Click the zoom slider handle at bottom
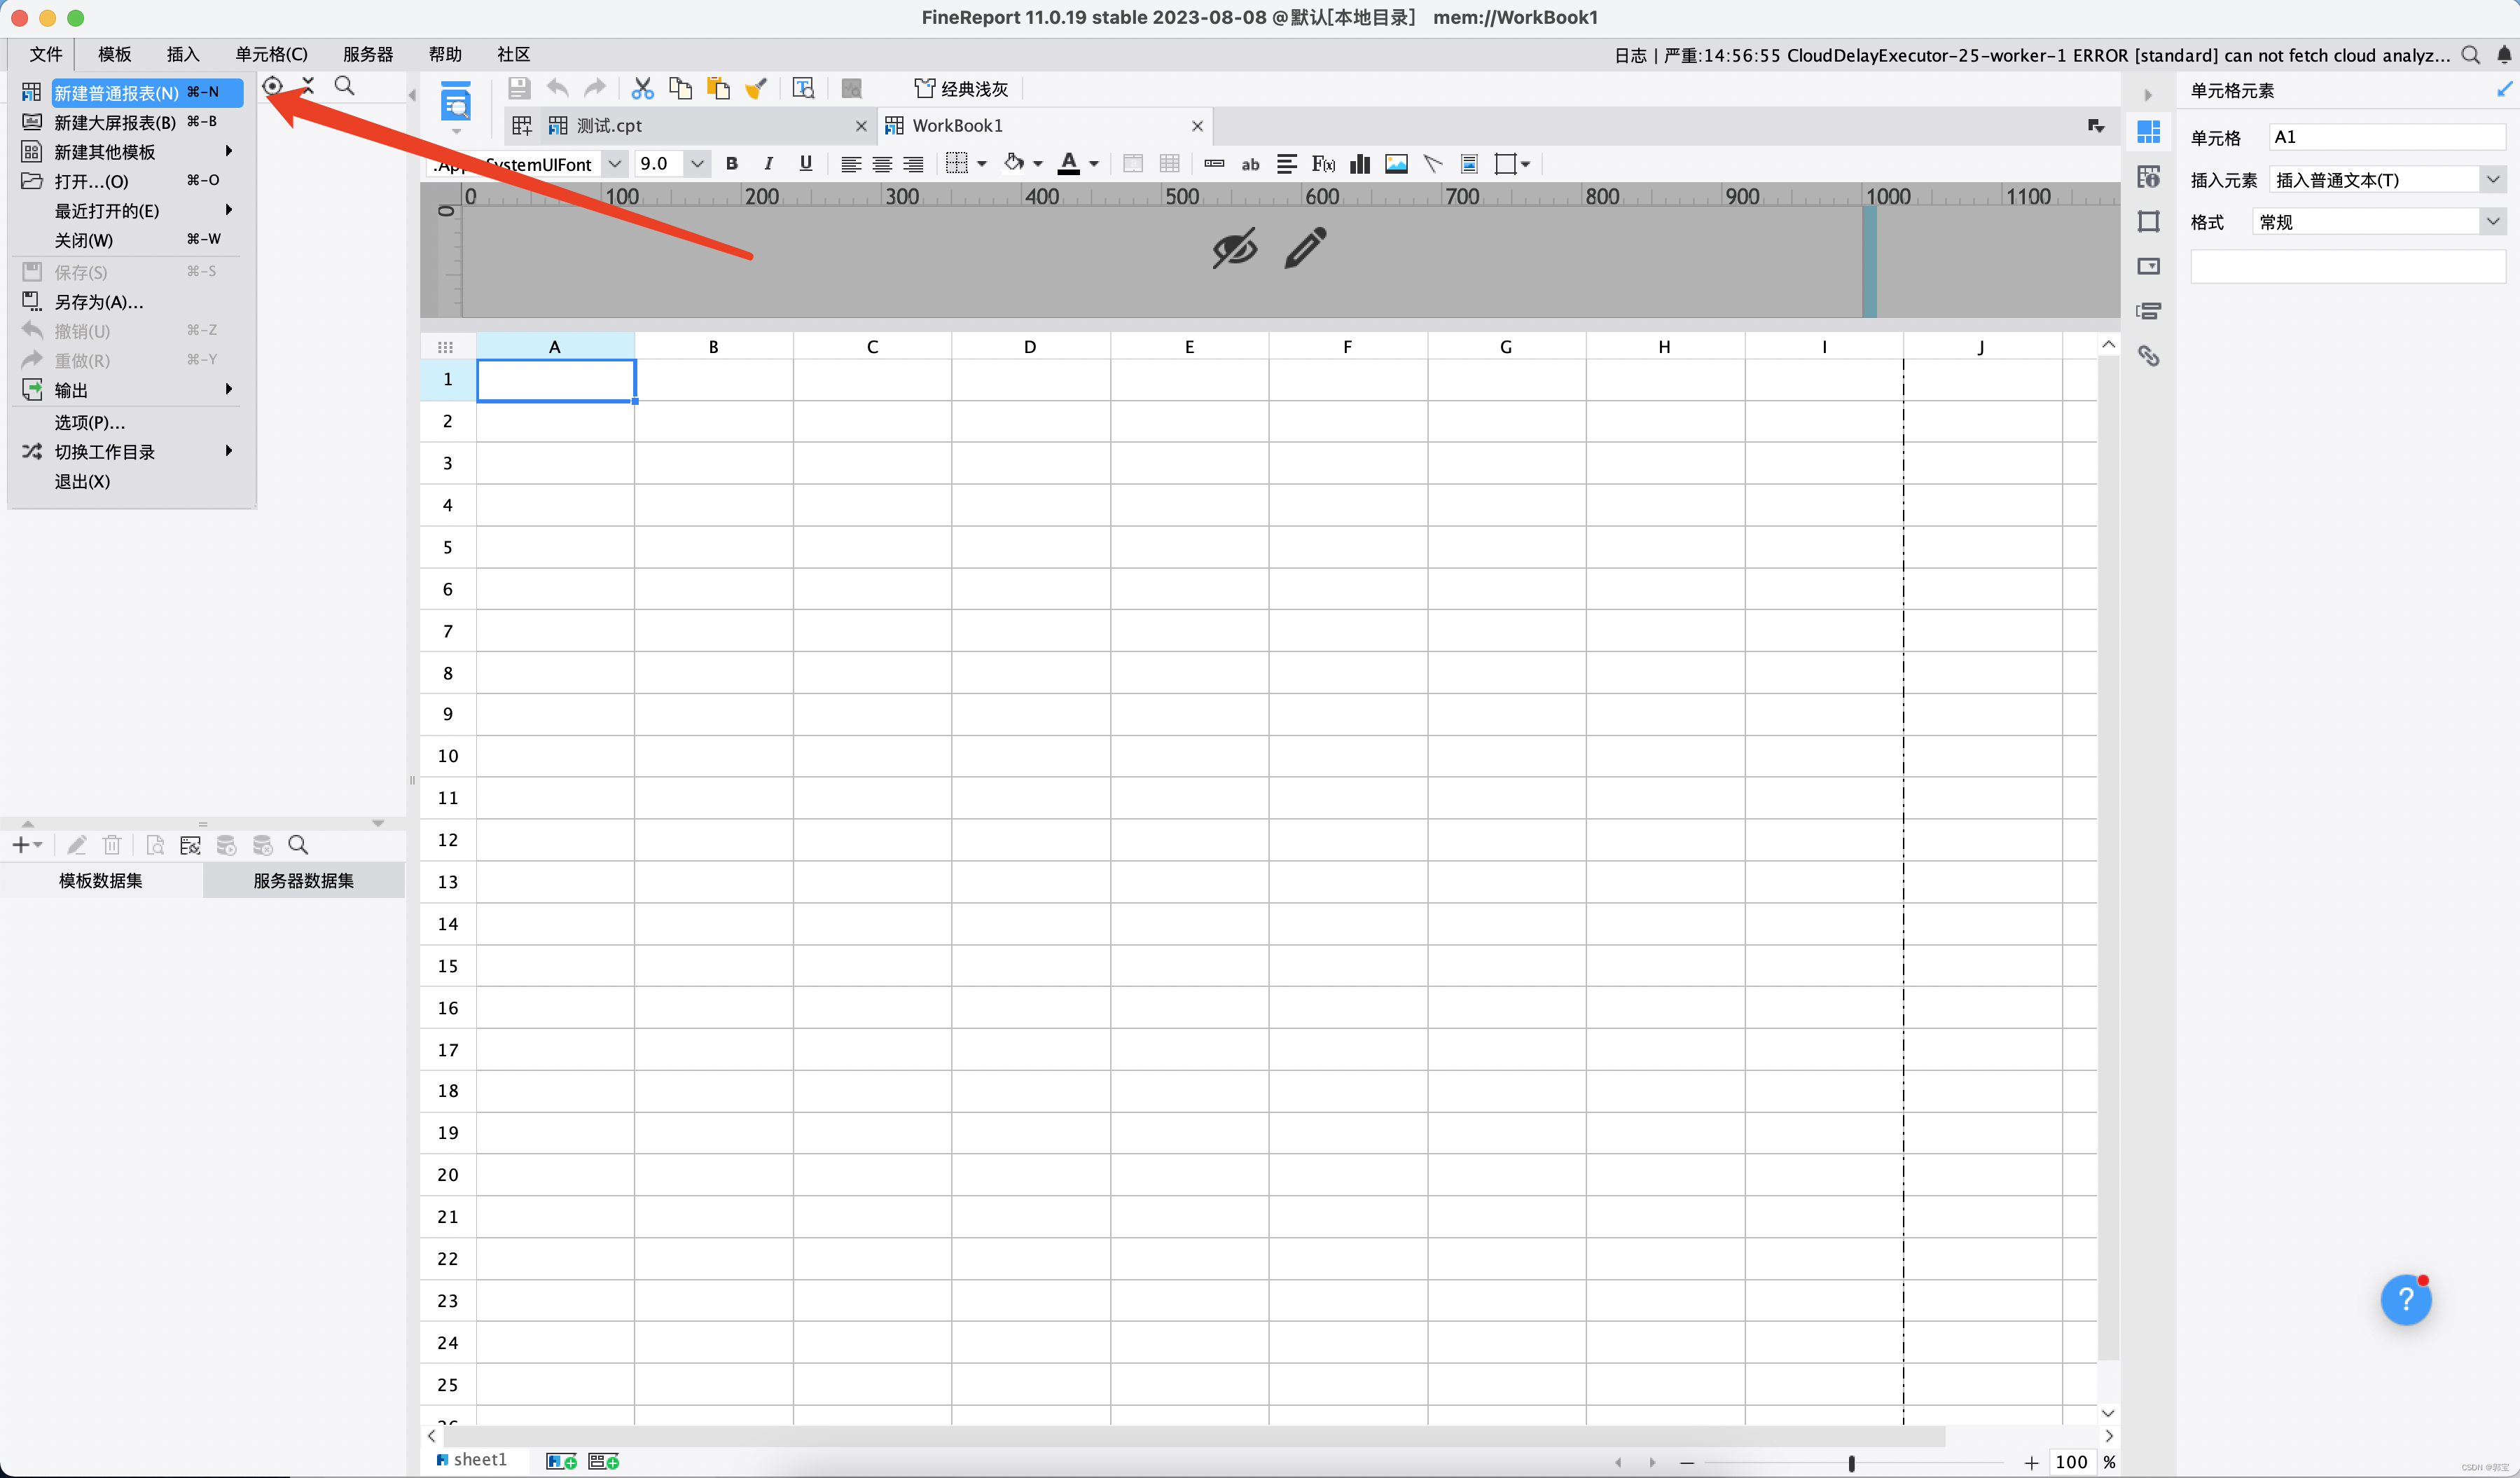2520x1478 pixels. [x=1851, y=1463]
